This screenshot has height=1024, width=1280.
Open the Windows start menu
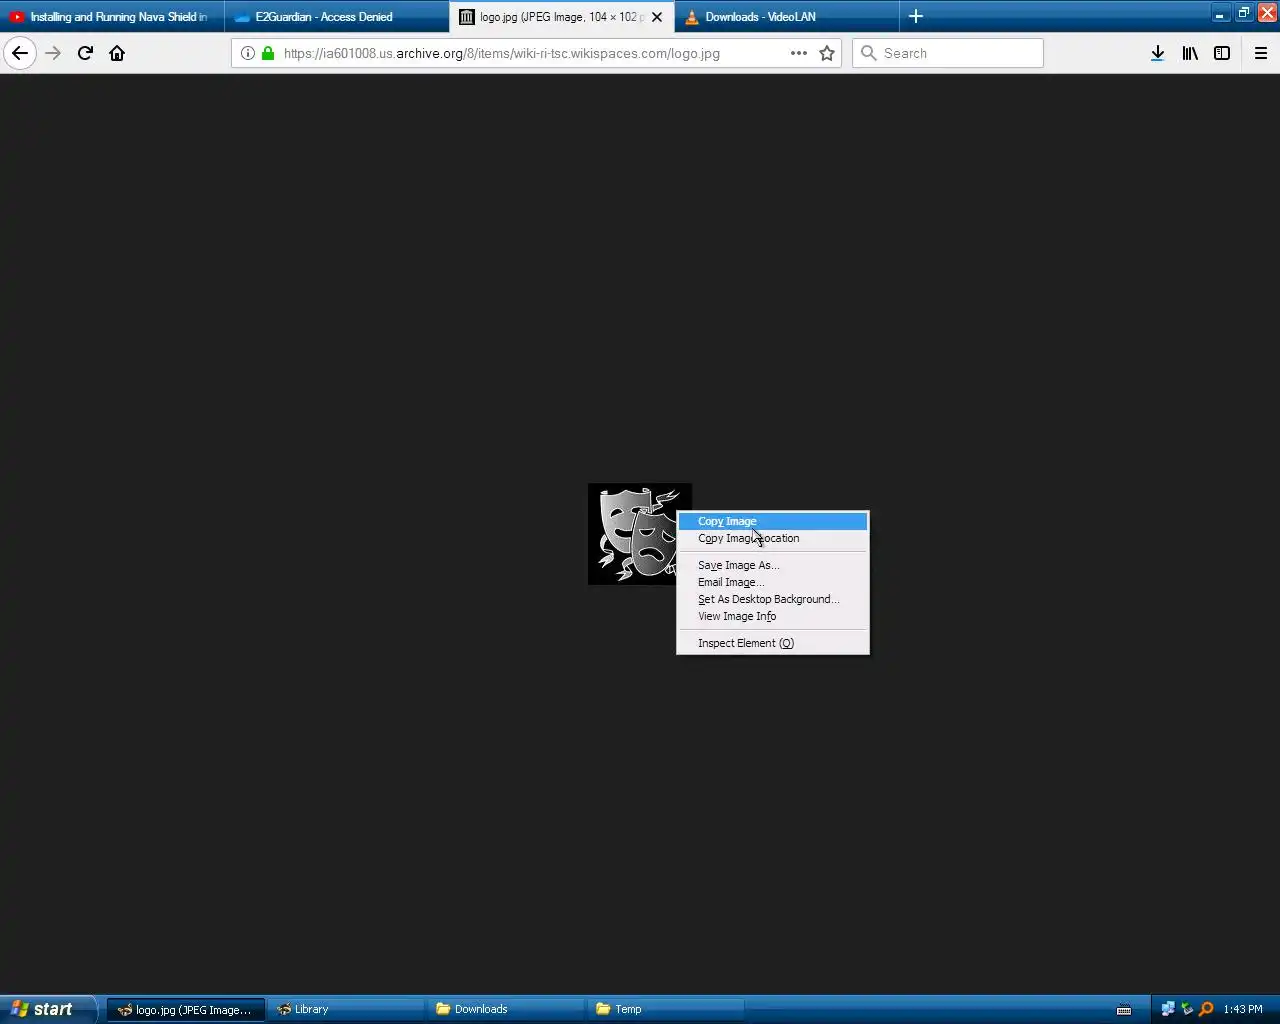47,1009
